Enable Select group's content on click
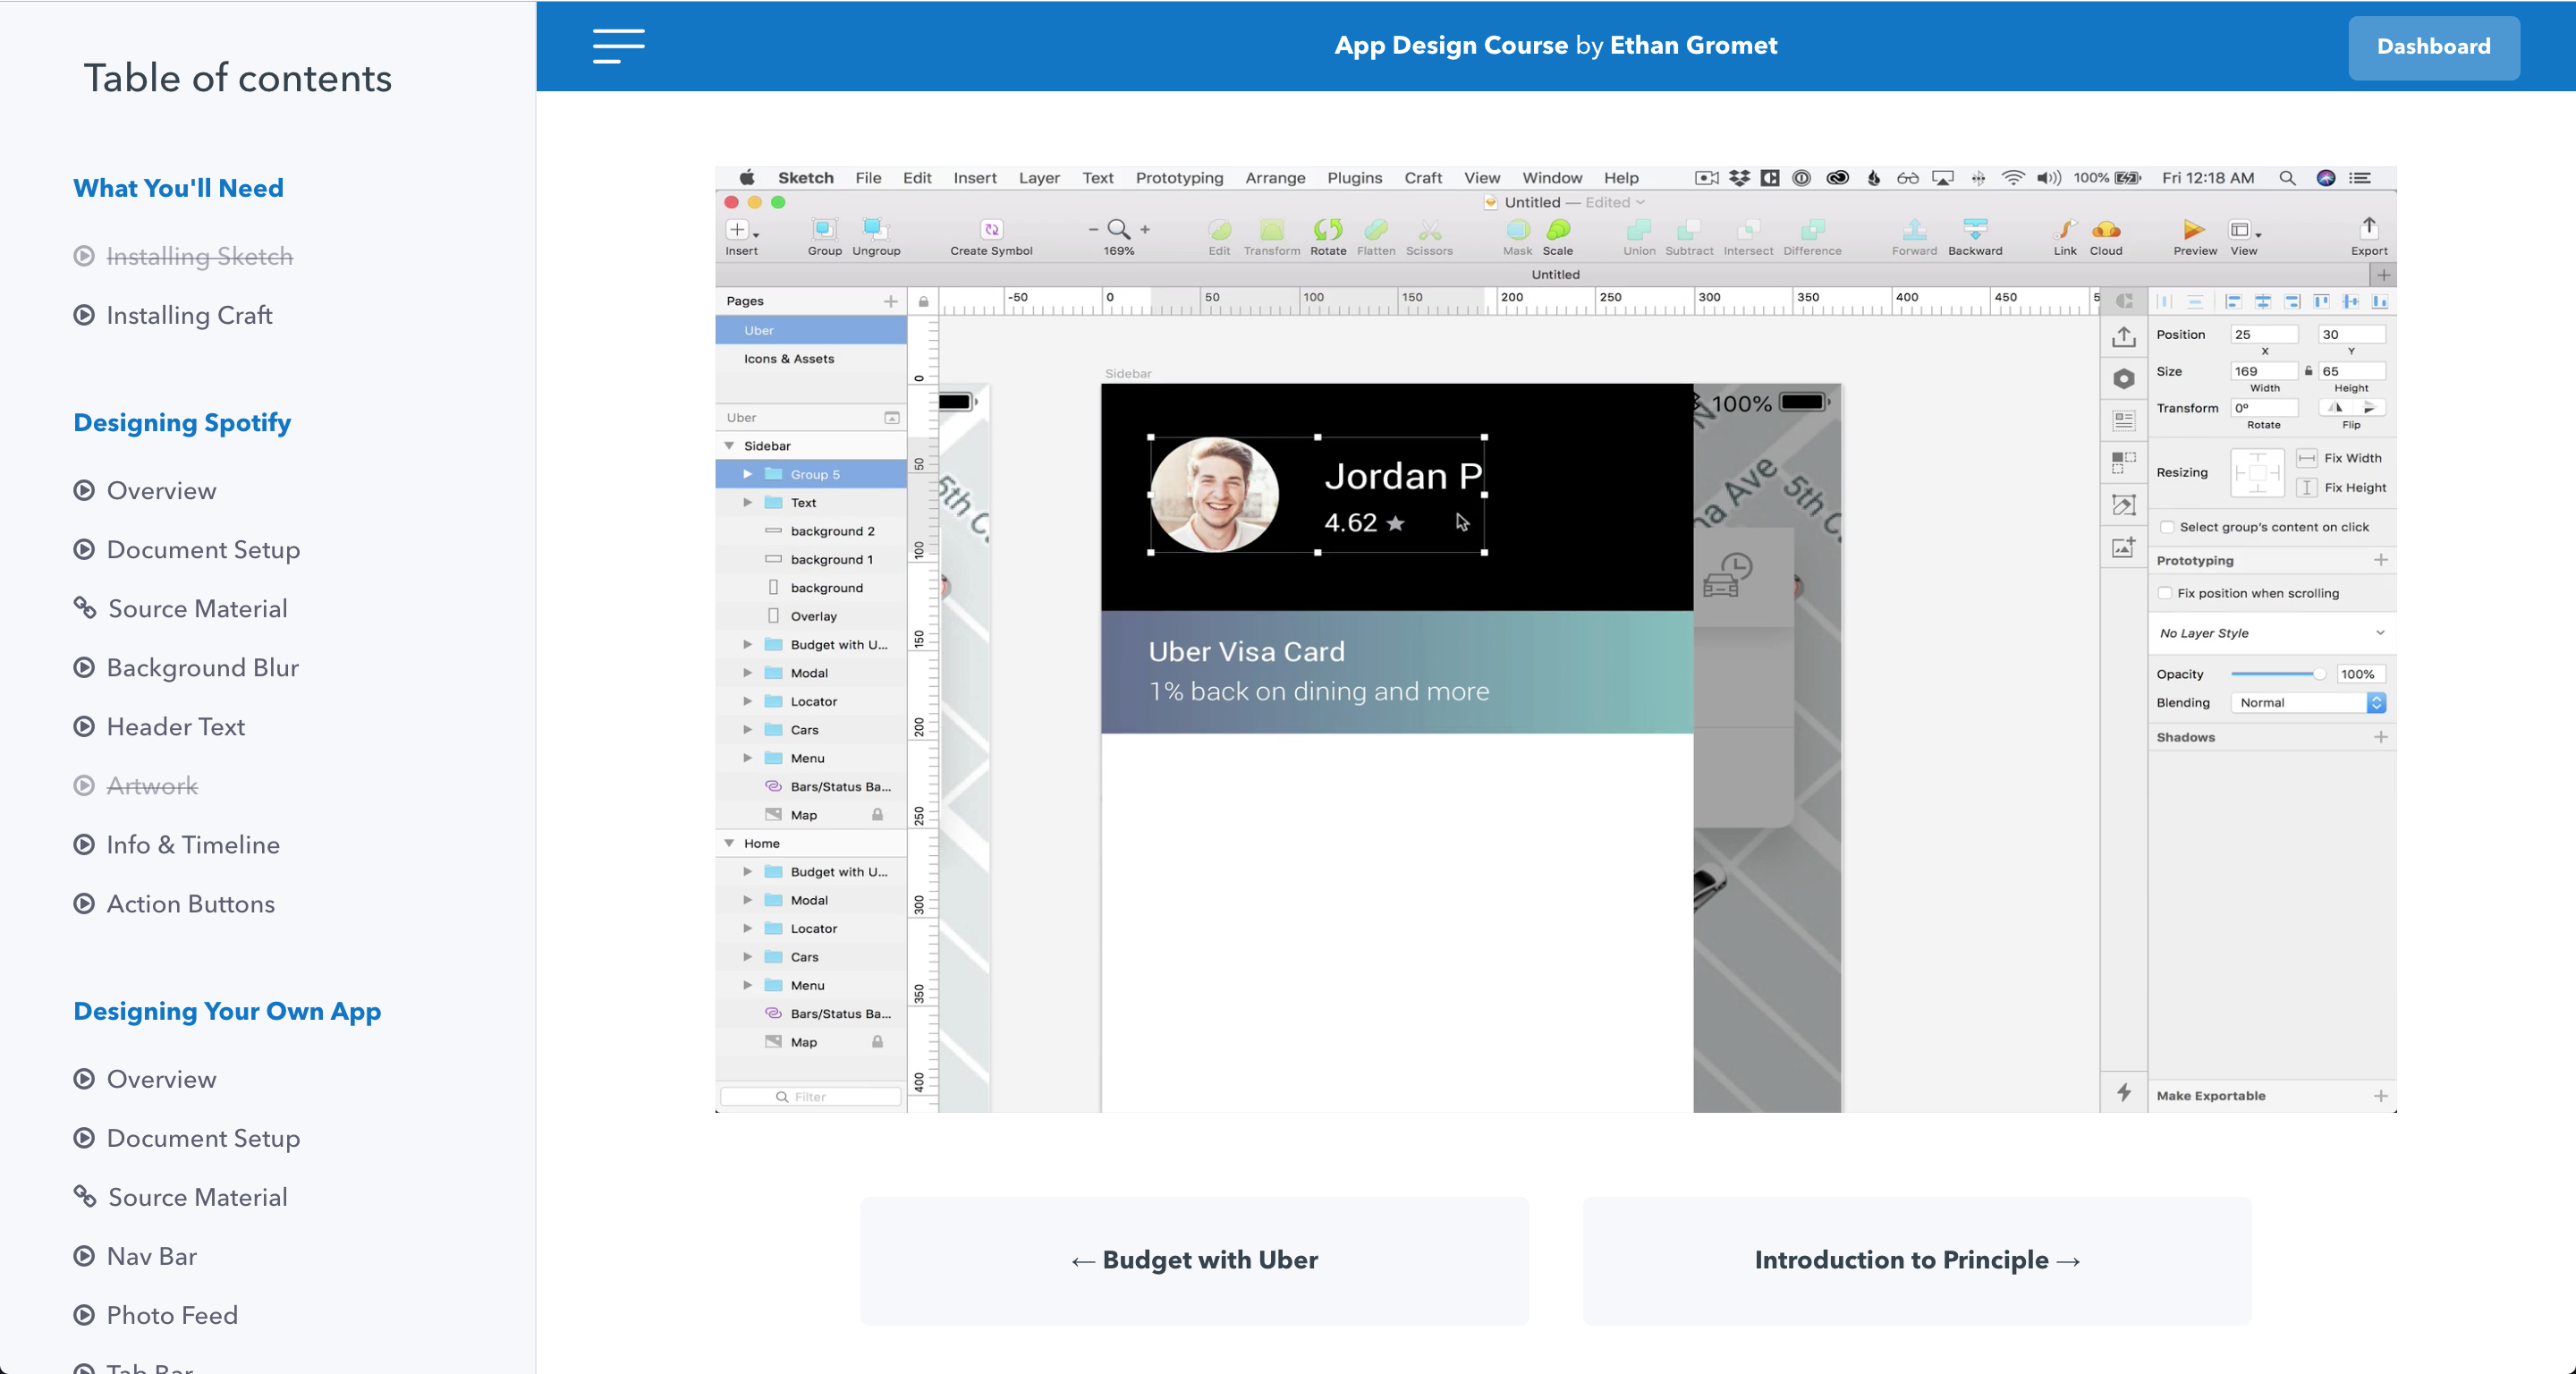The height and width of the screenshot is (1374, 2576). tap(2167, 527)
